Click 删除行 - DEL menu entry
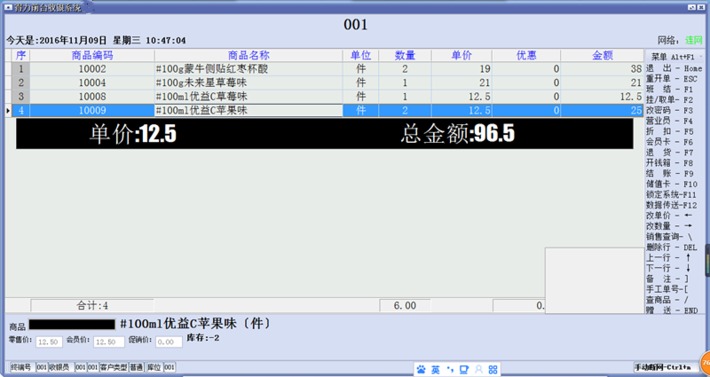 coord(671,247)
